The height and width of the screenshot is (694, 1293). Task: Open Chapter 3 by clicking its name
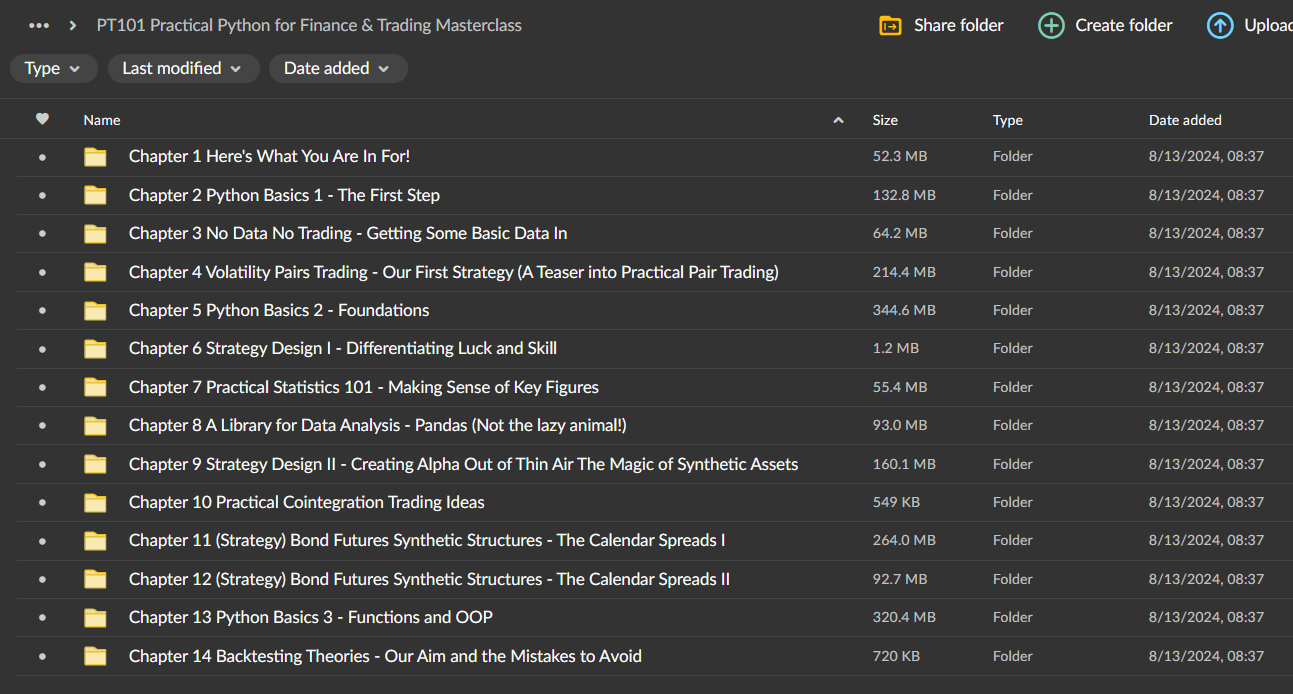point(347,233)
